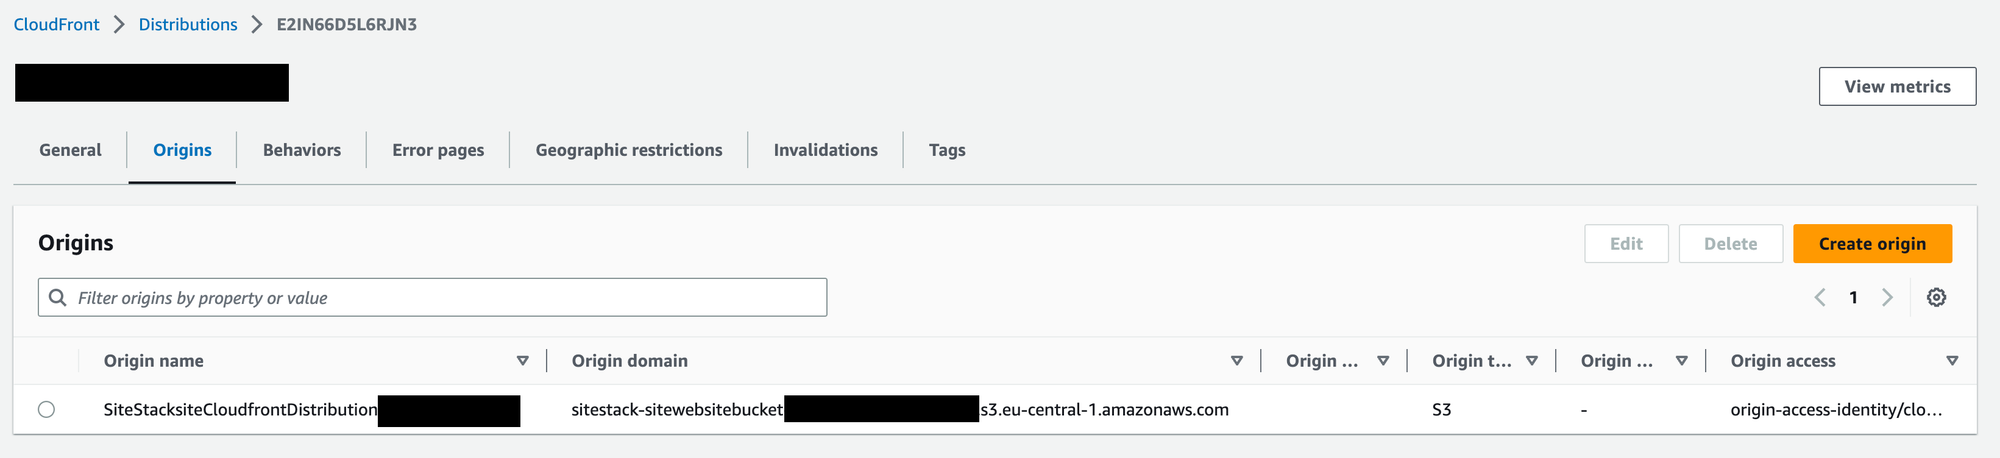Go to next origins page arrow
Screen dimensions: 2000x458
click(x=1887, y=298)
